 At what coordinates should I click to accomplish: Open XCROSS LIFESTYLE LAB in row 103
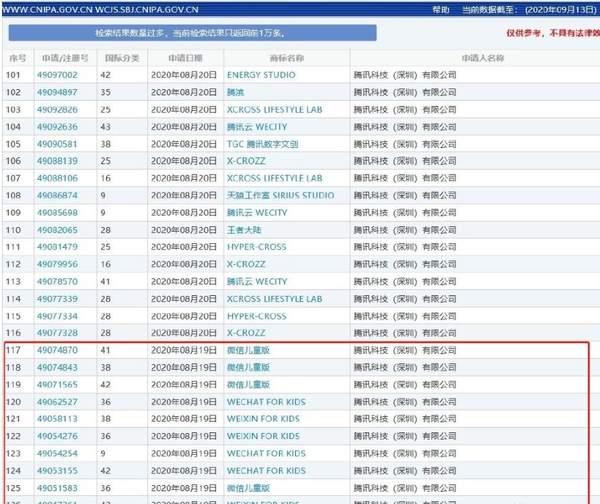click(x=274, y=109)
